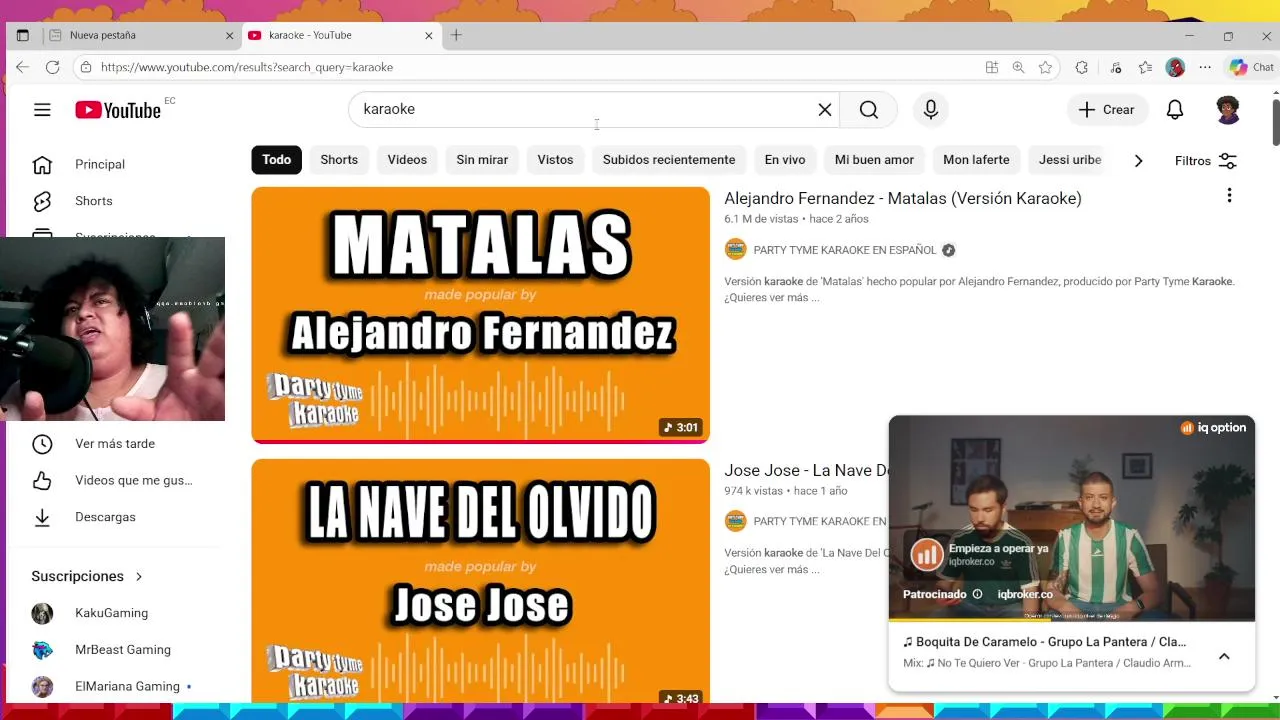Expand the miniplayer with chevron up
This screenshot has height=720, width=1280.
click(1224, 657)
